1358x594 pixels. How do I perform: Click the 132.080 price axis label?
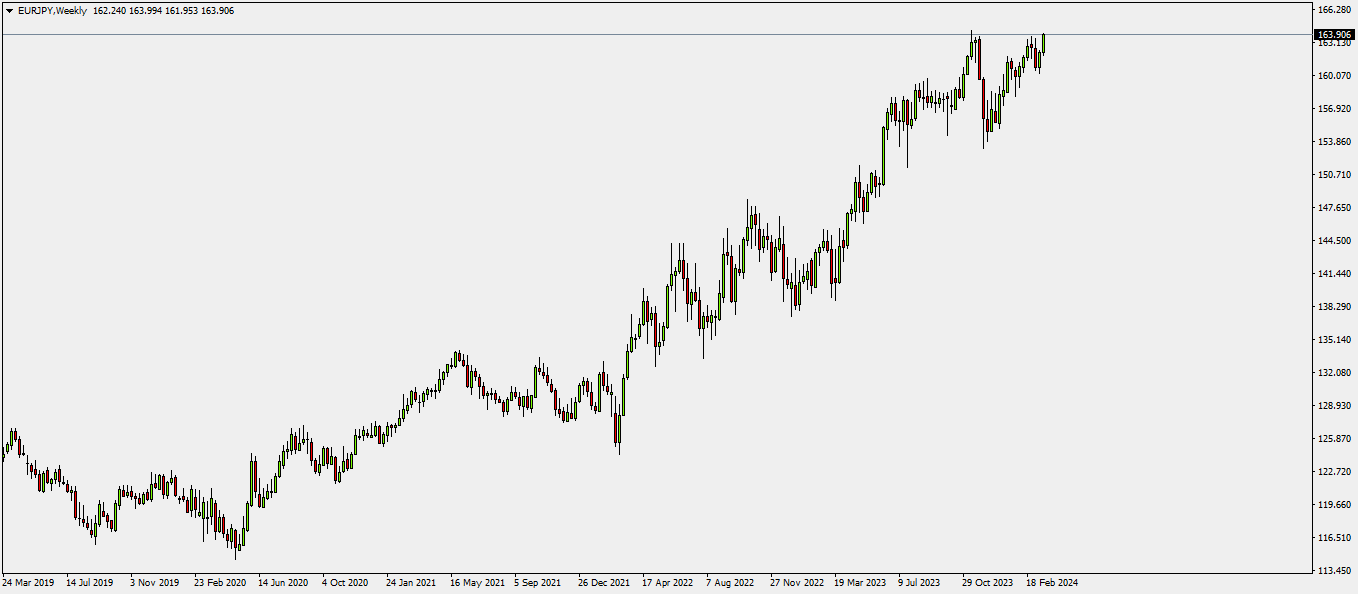tap(1335, 373)
